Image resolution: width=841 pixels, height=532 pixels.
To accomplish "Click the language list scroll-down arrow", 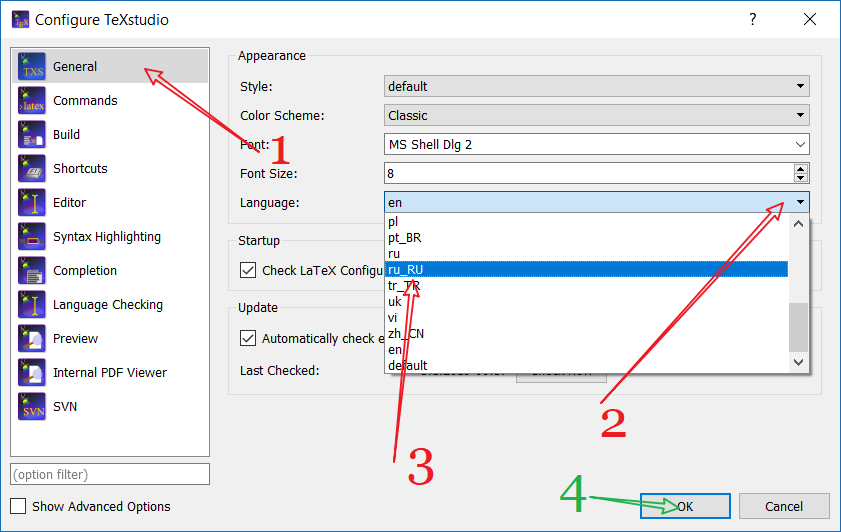I will click(798, 362).
